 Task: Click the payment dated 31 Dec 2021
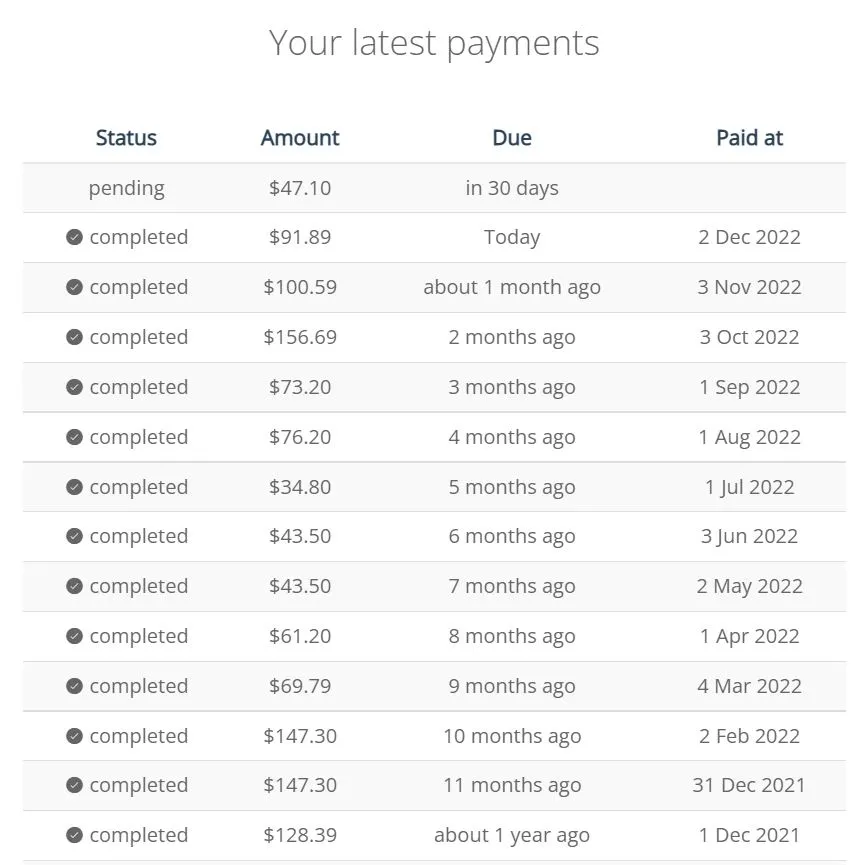click(x=434, y=786)
